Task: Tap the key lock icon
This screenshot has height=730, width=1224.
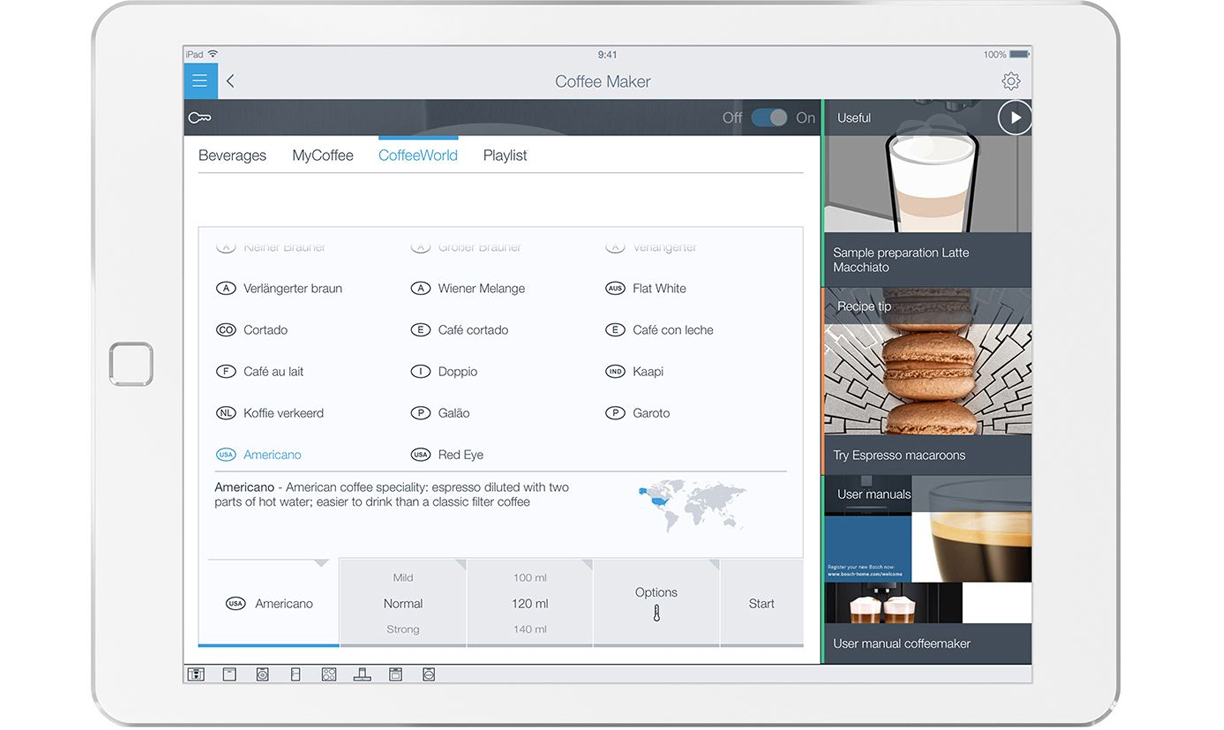Action: pos(200,118)
